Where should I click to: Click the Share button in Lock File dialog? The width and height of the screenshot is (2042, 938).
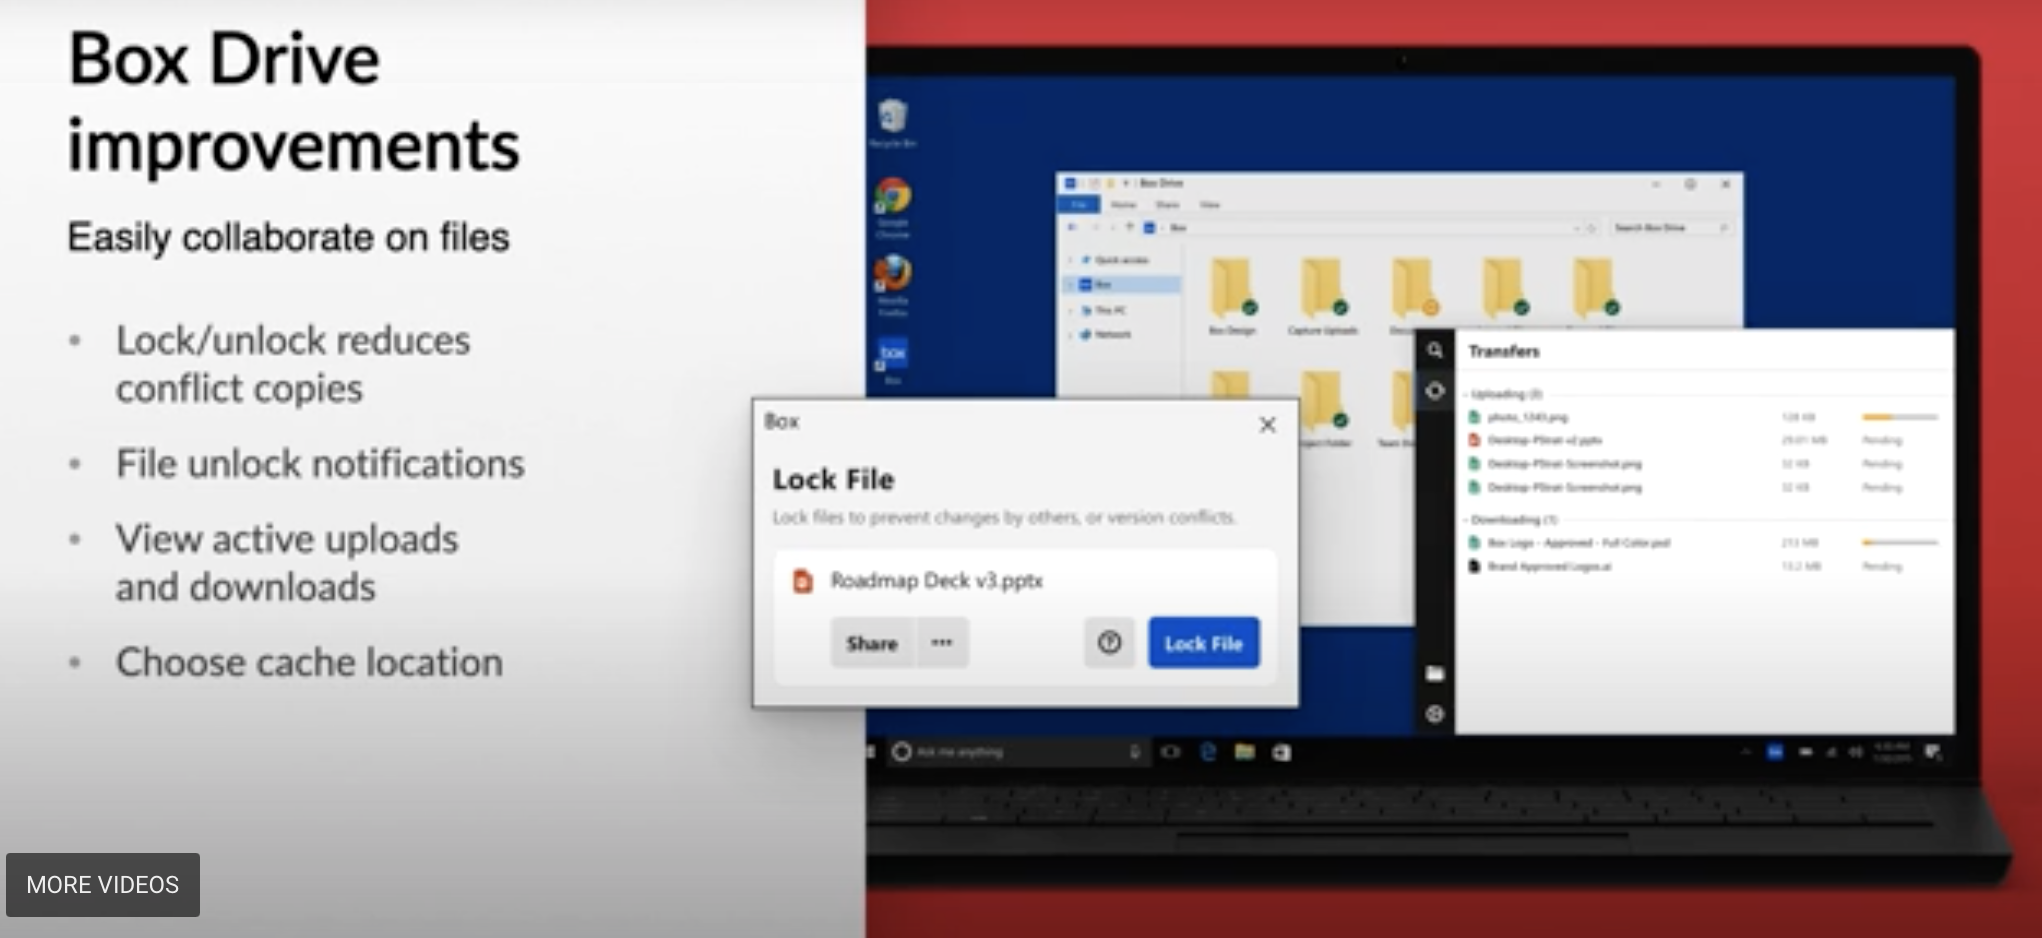click(x=872, y=643)
